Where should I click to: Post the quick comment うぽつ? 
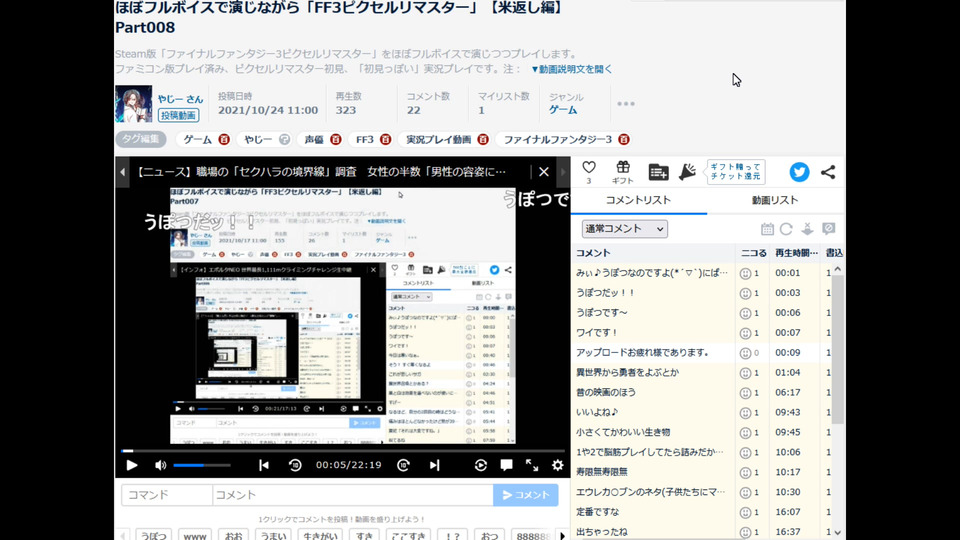click(x=153, y=536)
